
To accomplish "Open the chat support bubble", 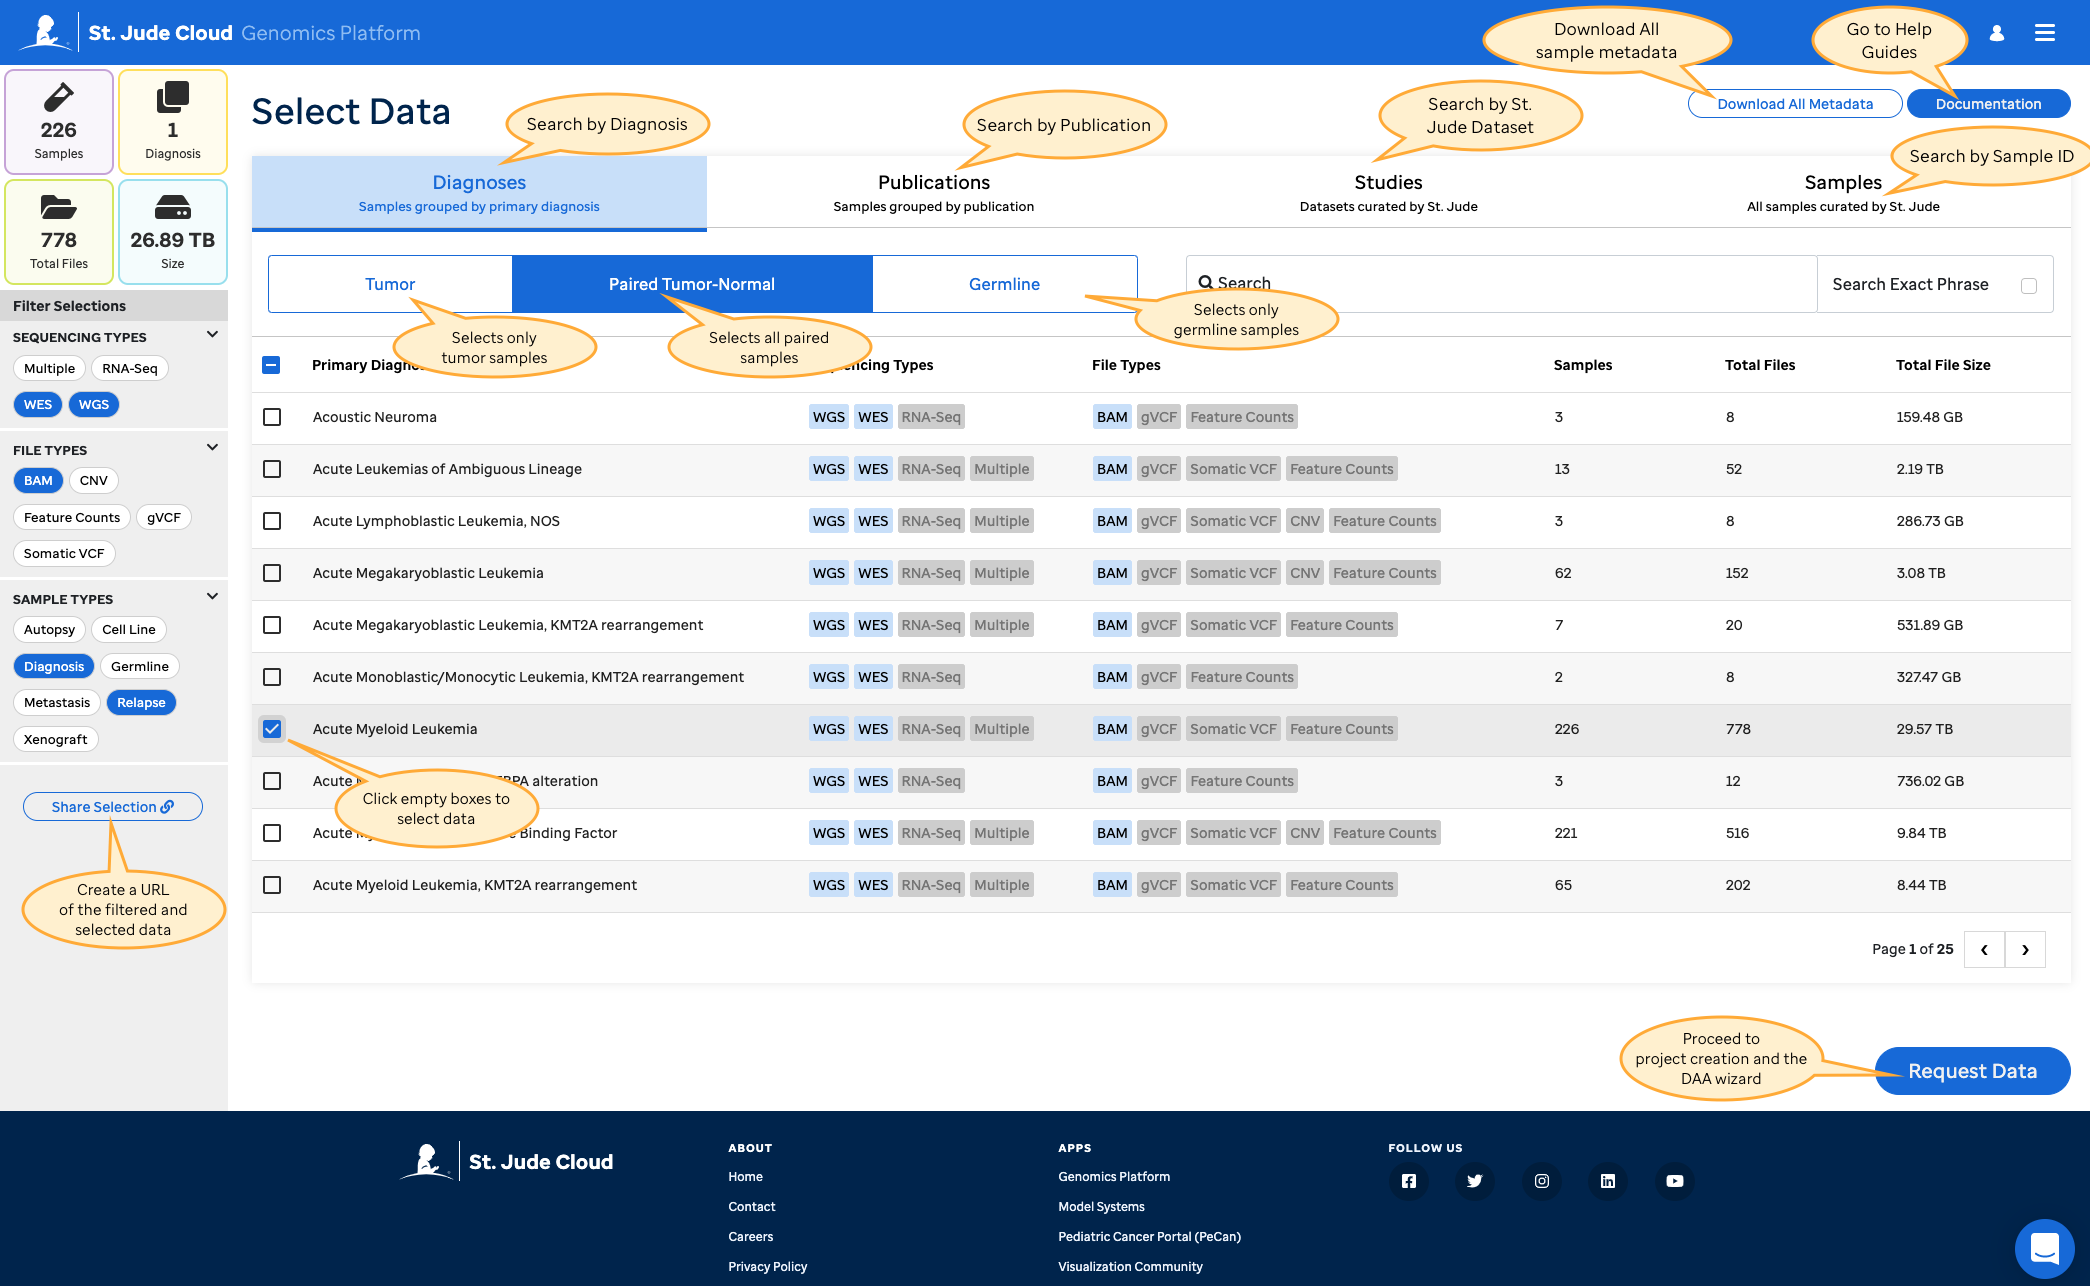I will [2044, 1247].
